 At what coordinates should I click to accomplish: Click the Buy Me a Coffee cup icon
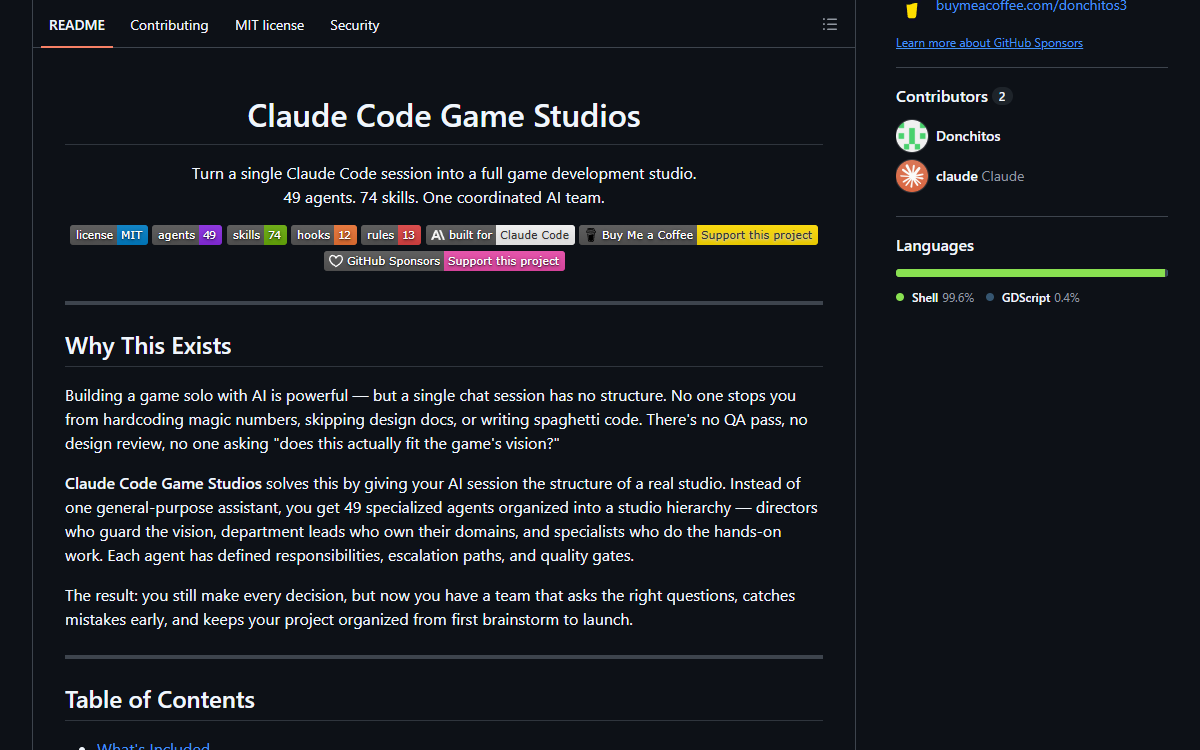click(912, 8)
